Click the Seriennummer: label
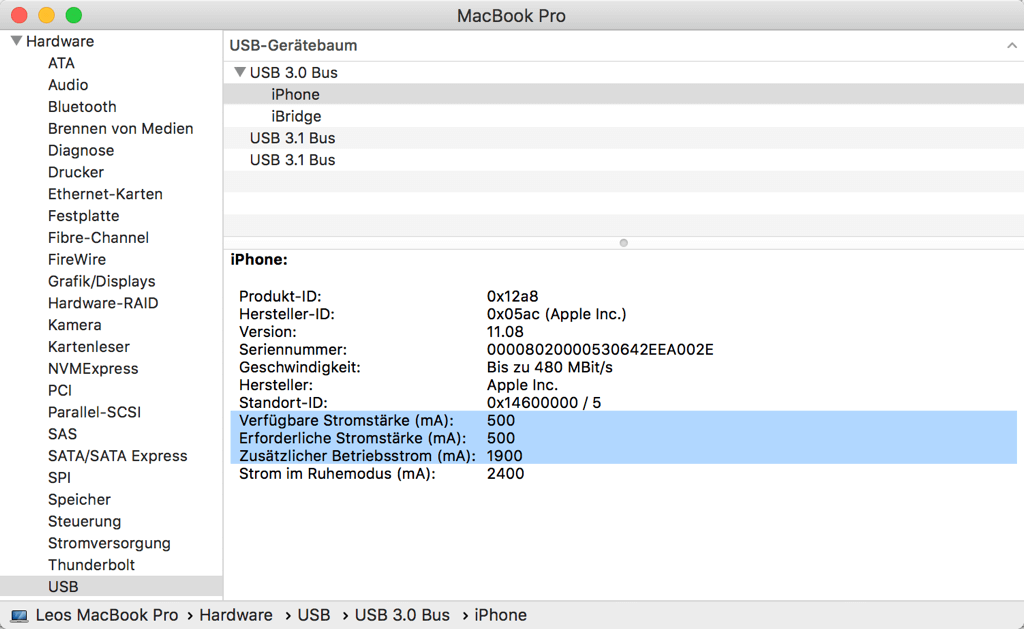Viewport: 1024px width, 629px height. 293,349
